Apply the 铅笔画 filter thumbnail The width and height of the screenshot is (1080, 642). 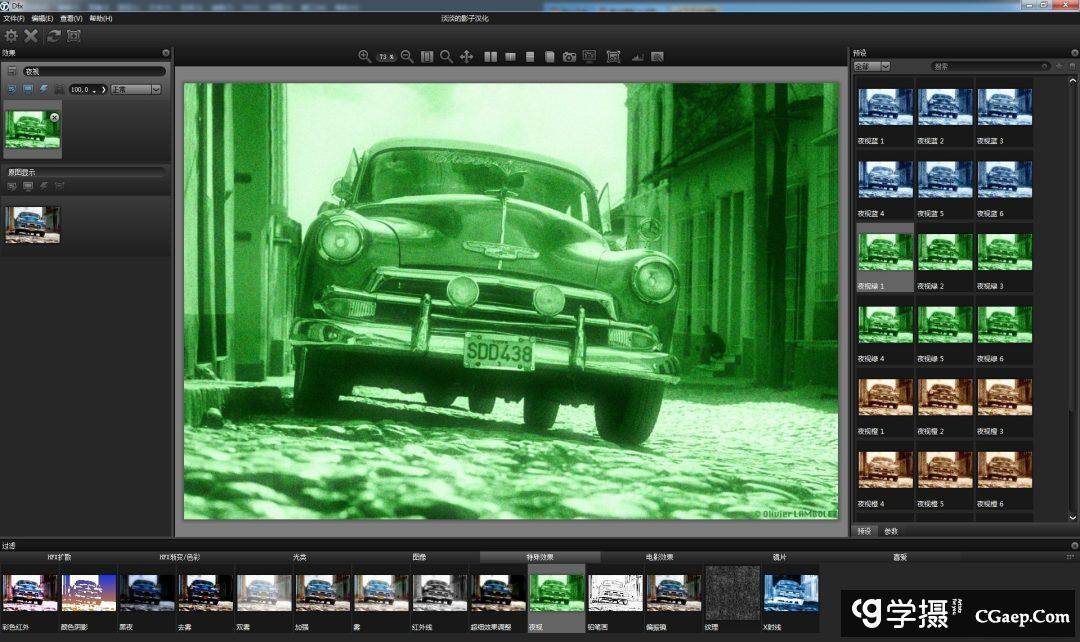coord(616,592)
